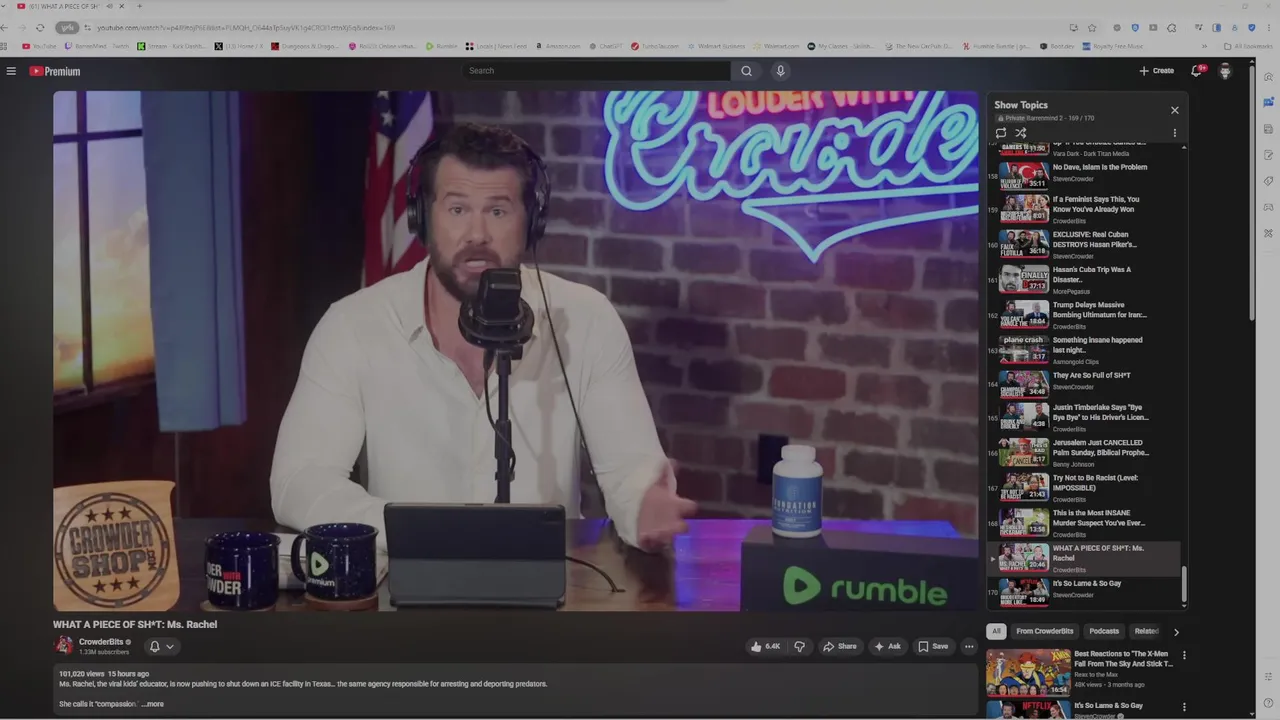This screenshot has height=720, width=1280.
Task: Share this video
Action: (x=840, y=646)
